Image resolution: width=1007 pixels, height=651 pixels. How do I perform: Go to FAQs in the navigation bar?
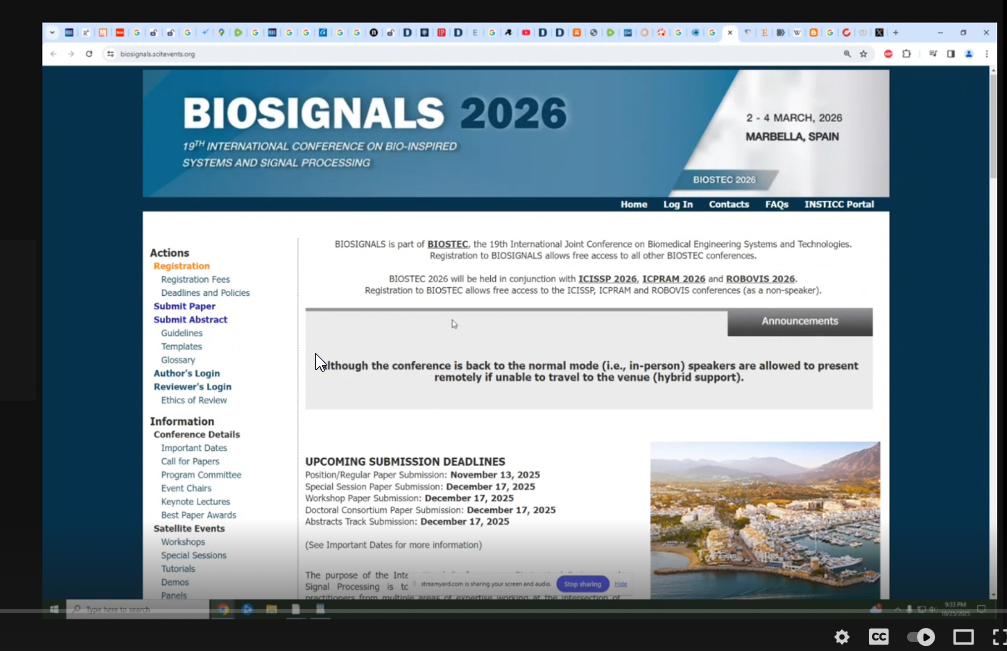coord(776,204)
